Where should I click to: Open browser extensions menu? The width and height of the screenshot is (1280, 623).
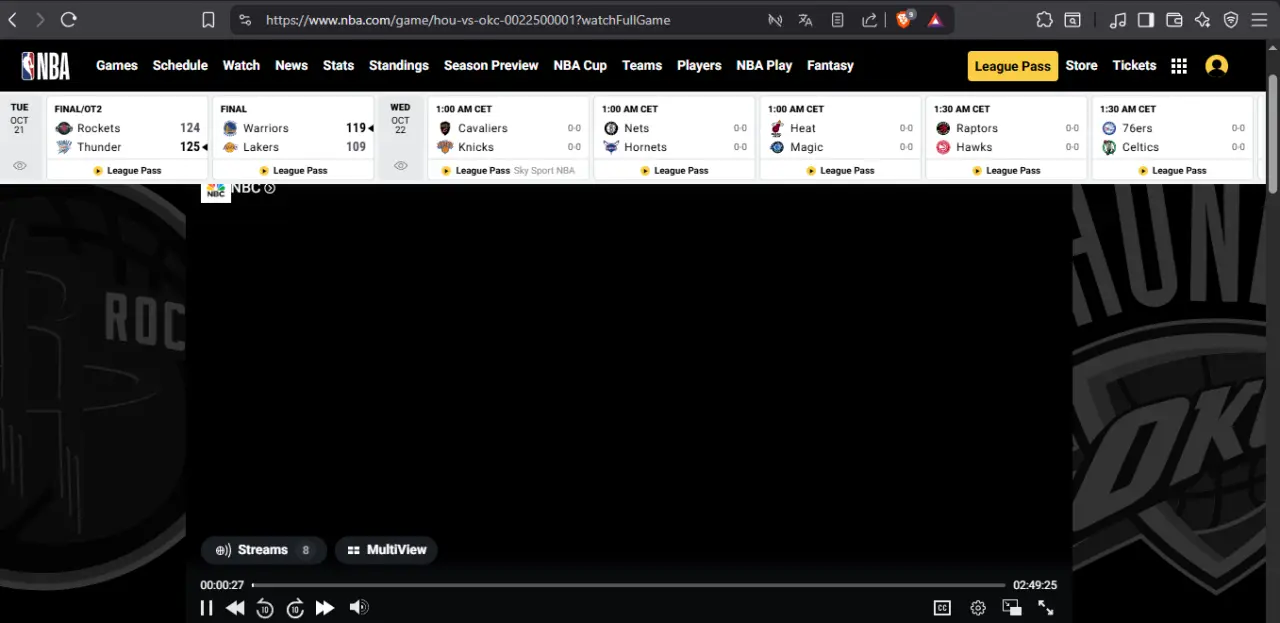1044,20
